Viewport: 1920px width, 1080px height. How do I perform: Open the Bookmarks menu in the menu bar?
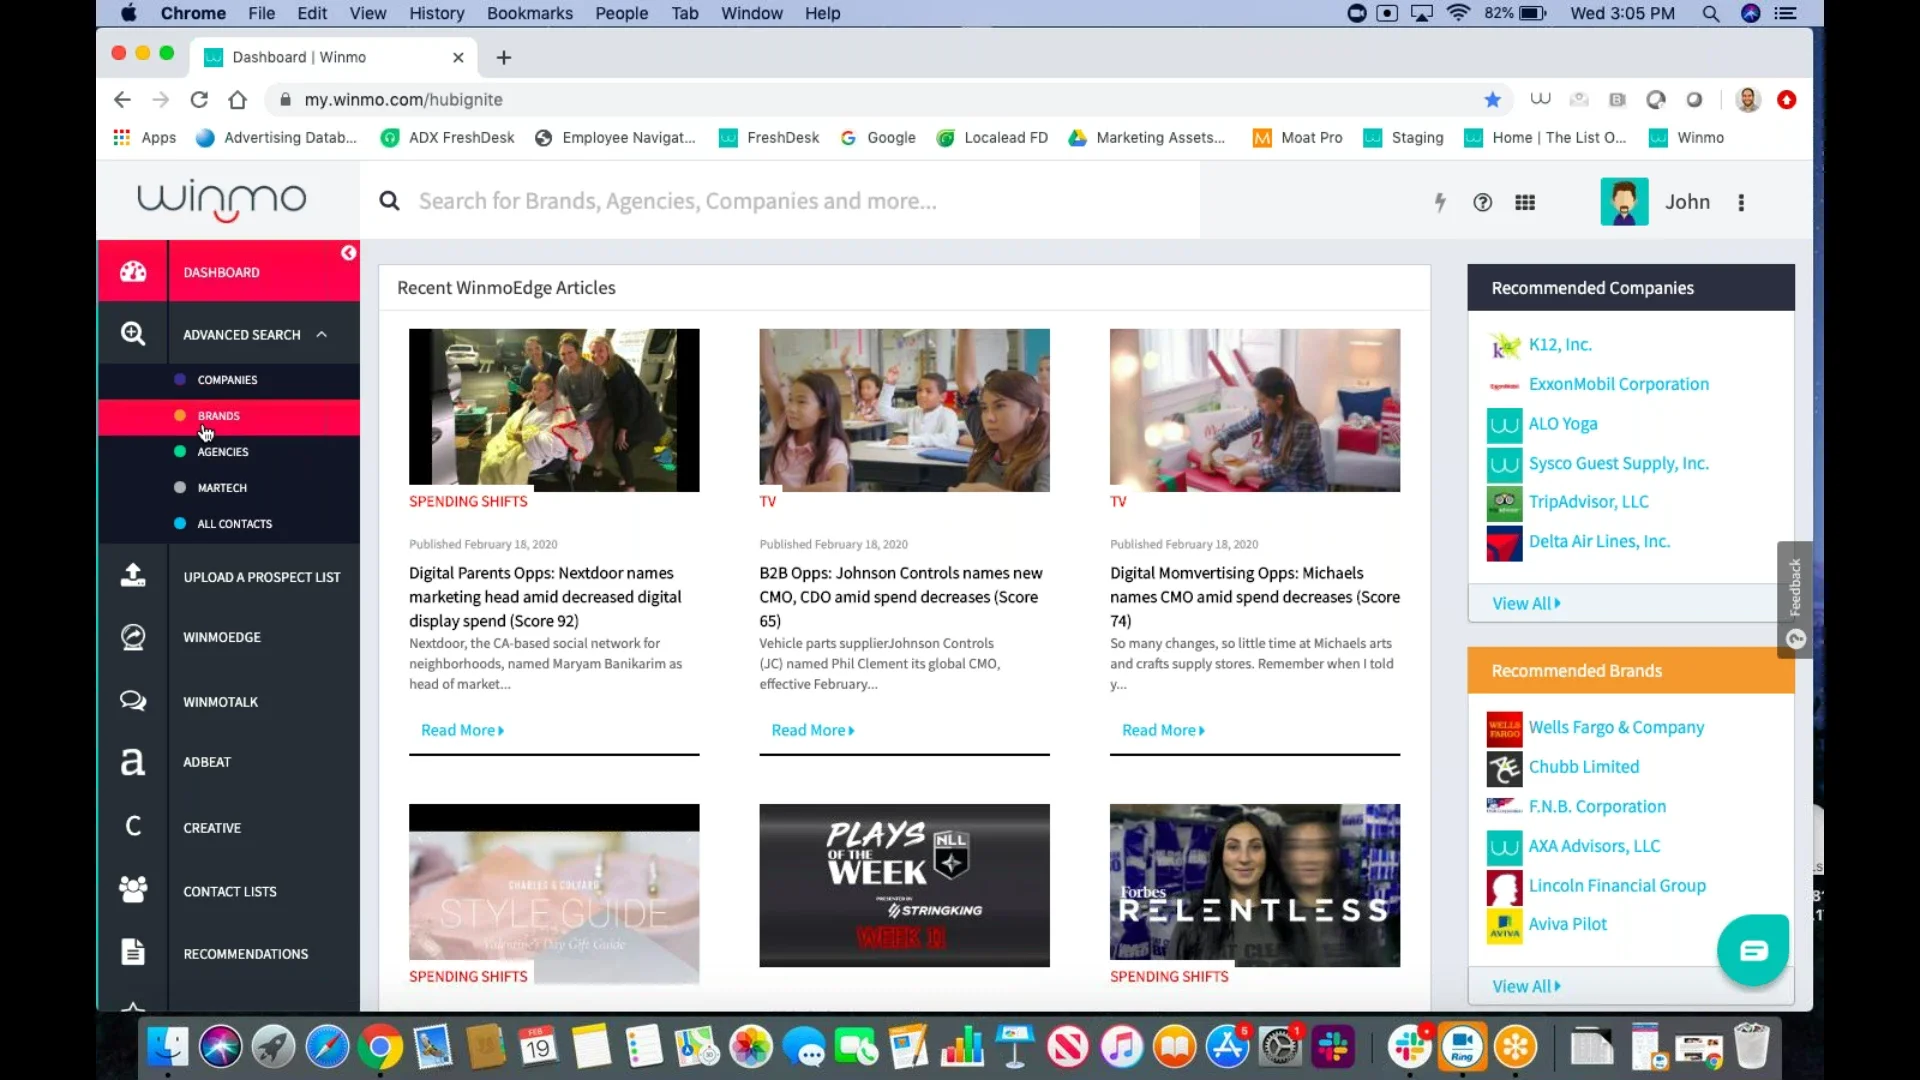click(529, 13)
